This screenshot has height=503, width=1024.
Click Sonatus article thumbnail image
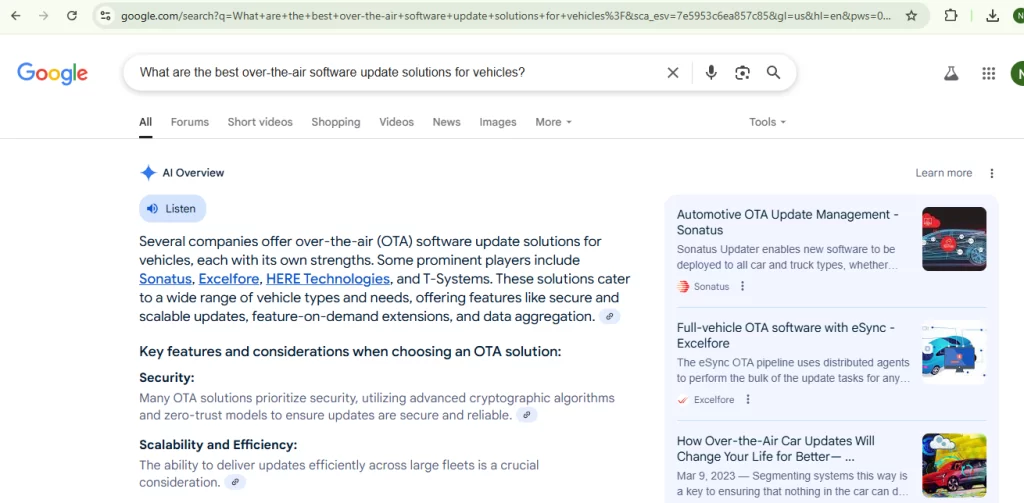coord(954,239)
